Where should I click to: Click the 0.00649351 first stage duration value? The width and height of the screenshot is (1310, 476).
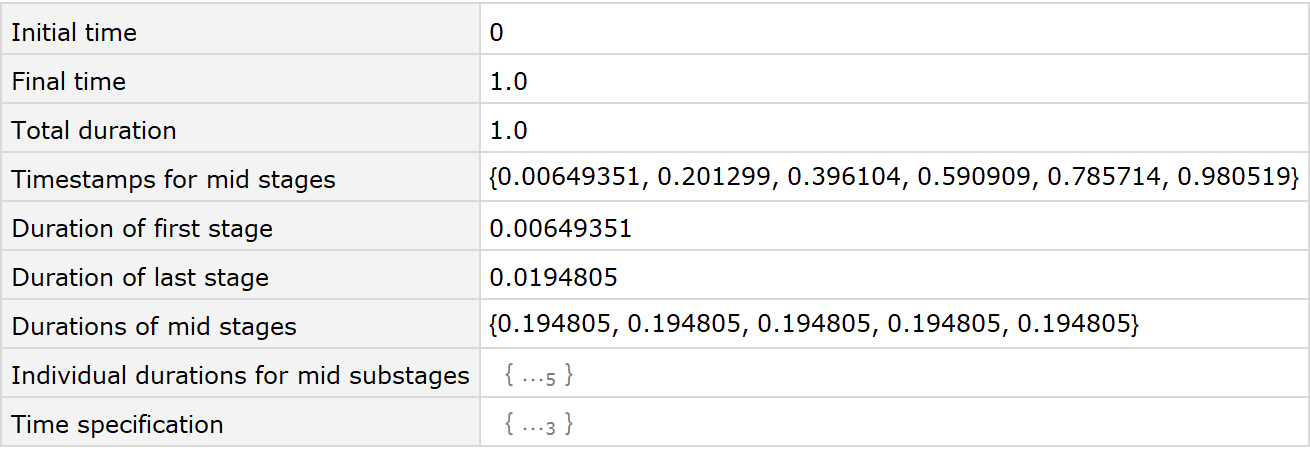pos(561,229)
